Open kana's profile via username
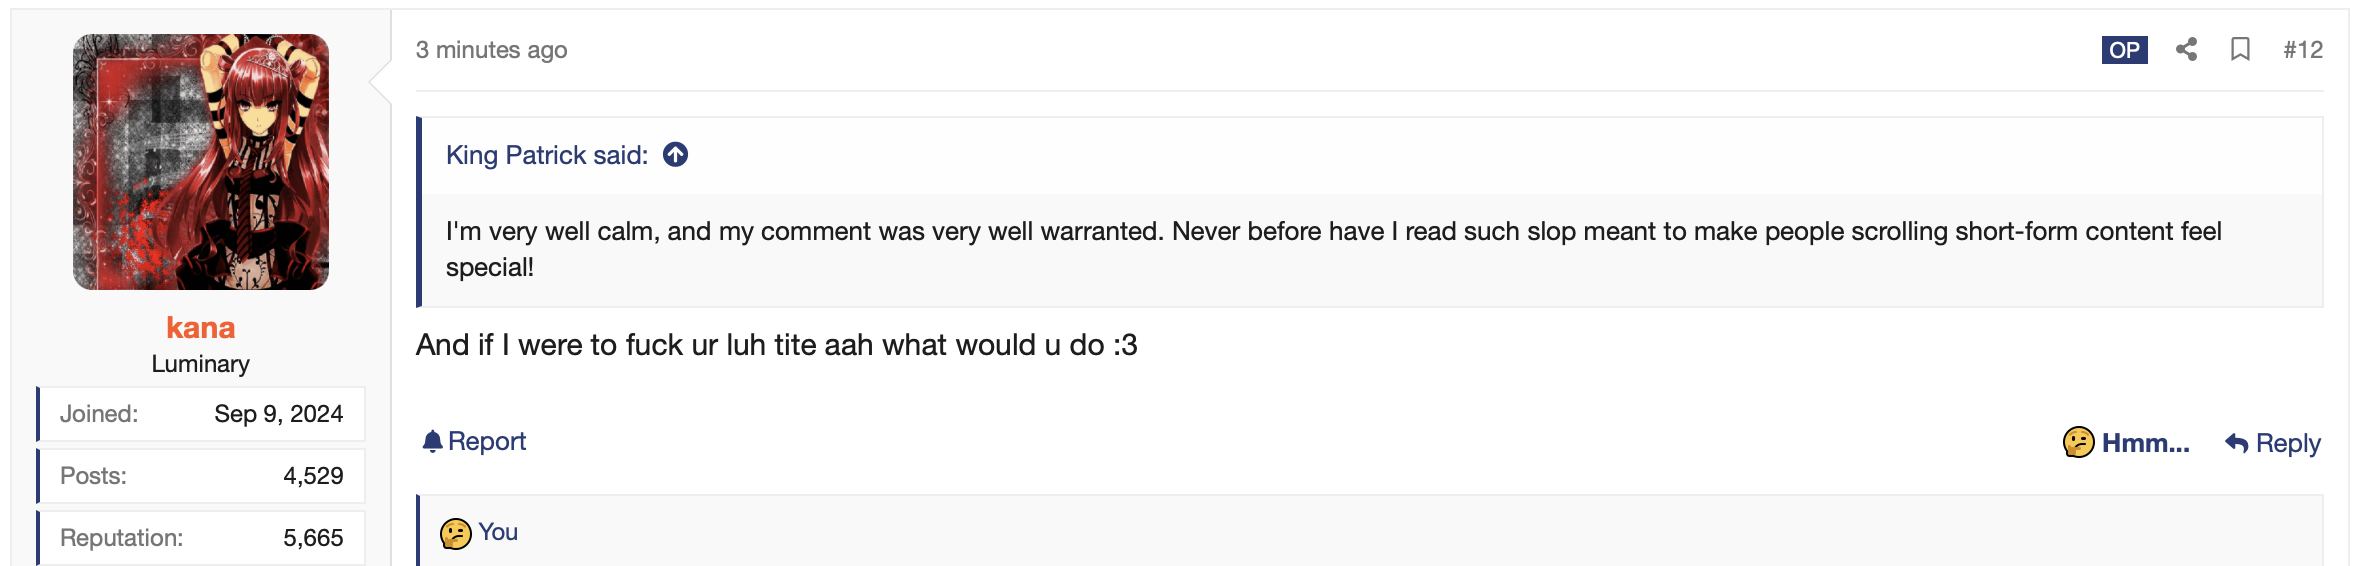This screenshot has width=2374, height=566. point(200,327)
